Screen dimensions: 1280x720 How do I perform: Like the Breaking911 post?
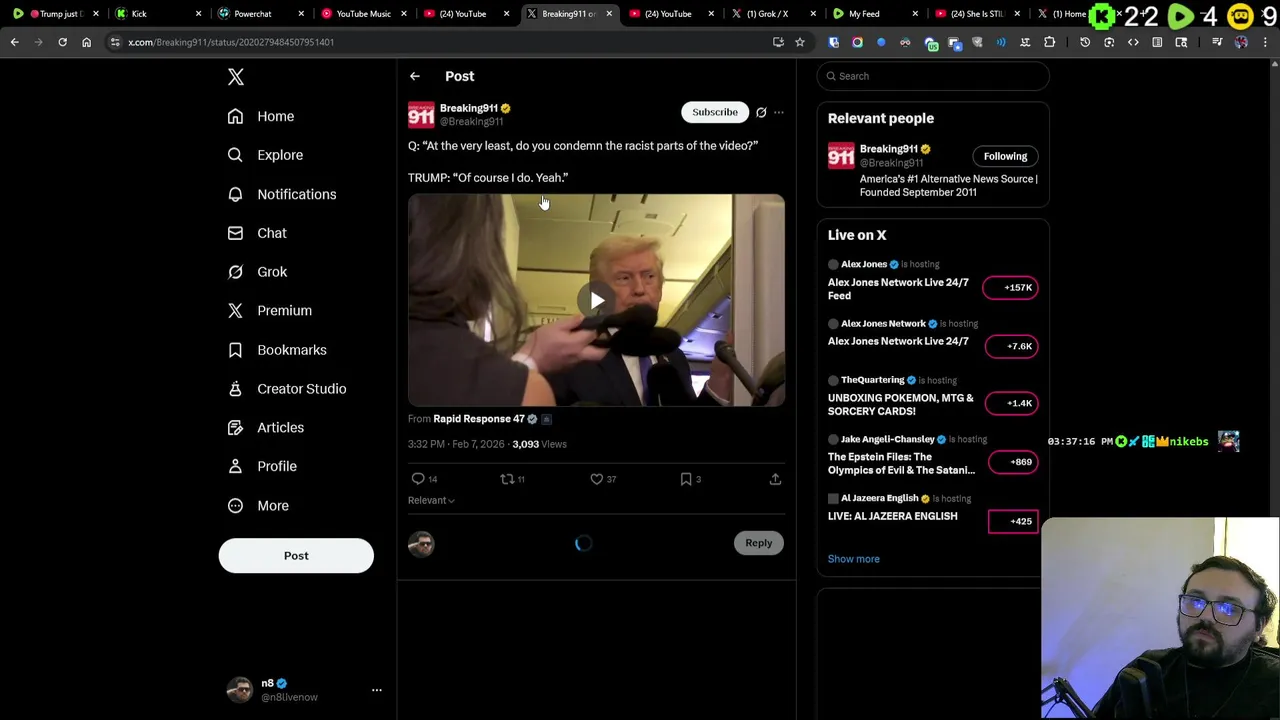596,479
